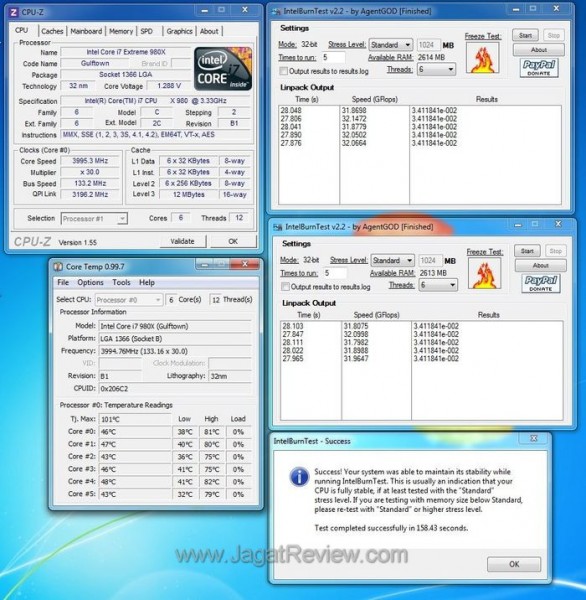Click OK button in CPU-Z
Screen dimensions: 586x600
pyautogui.click(x=233, y=241)
